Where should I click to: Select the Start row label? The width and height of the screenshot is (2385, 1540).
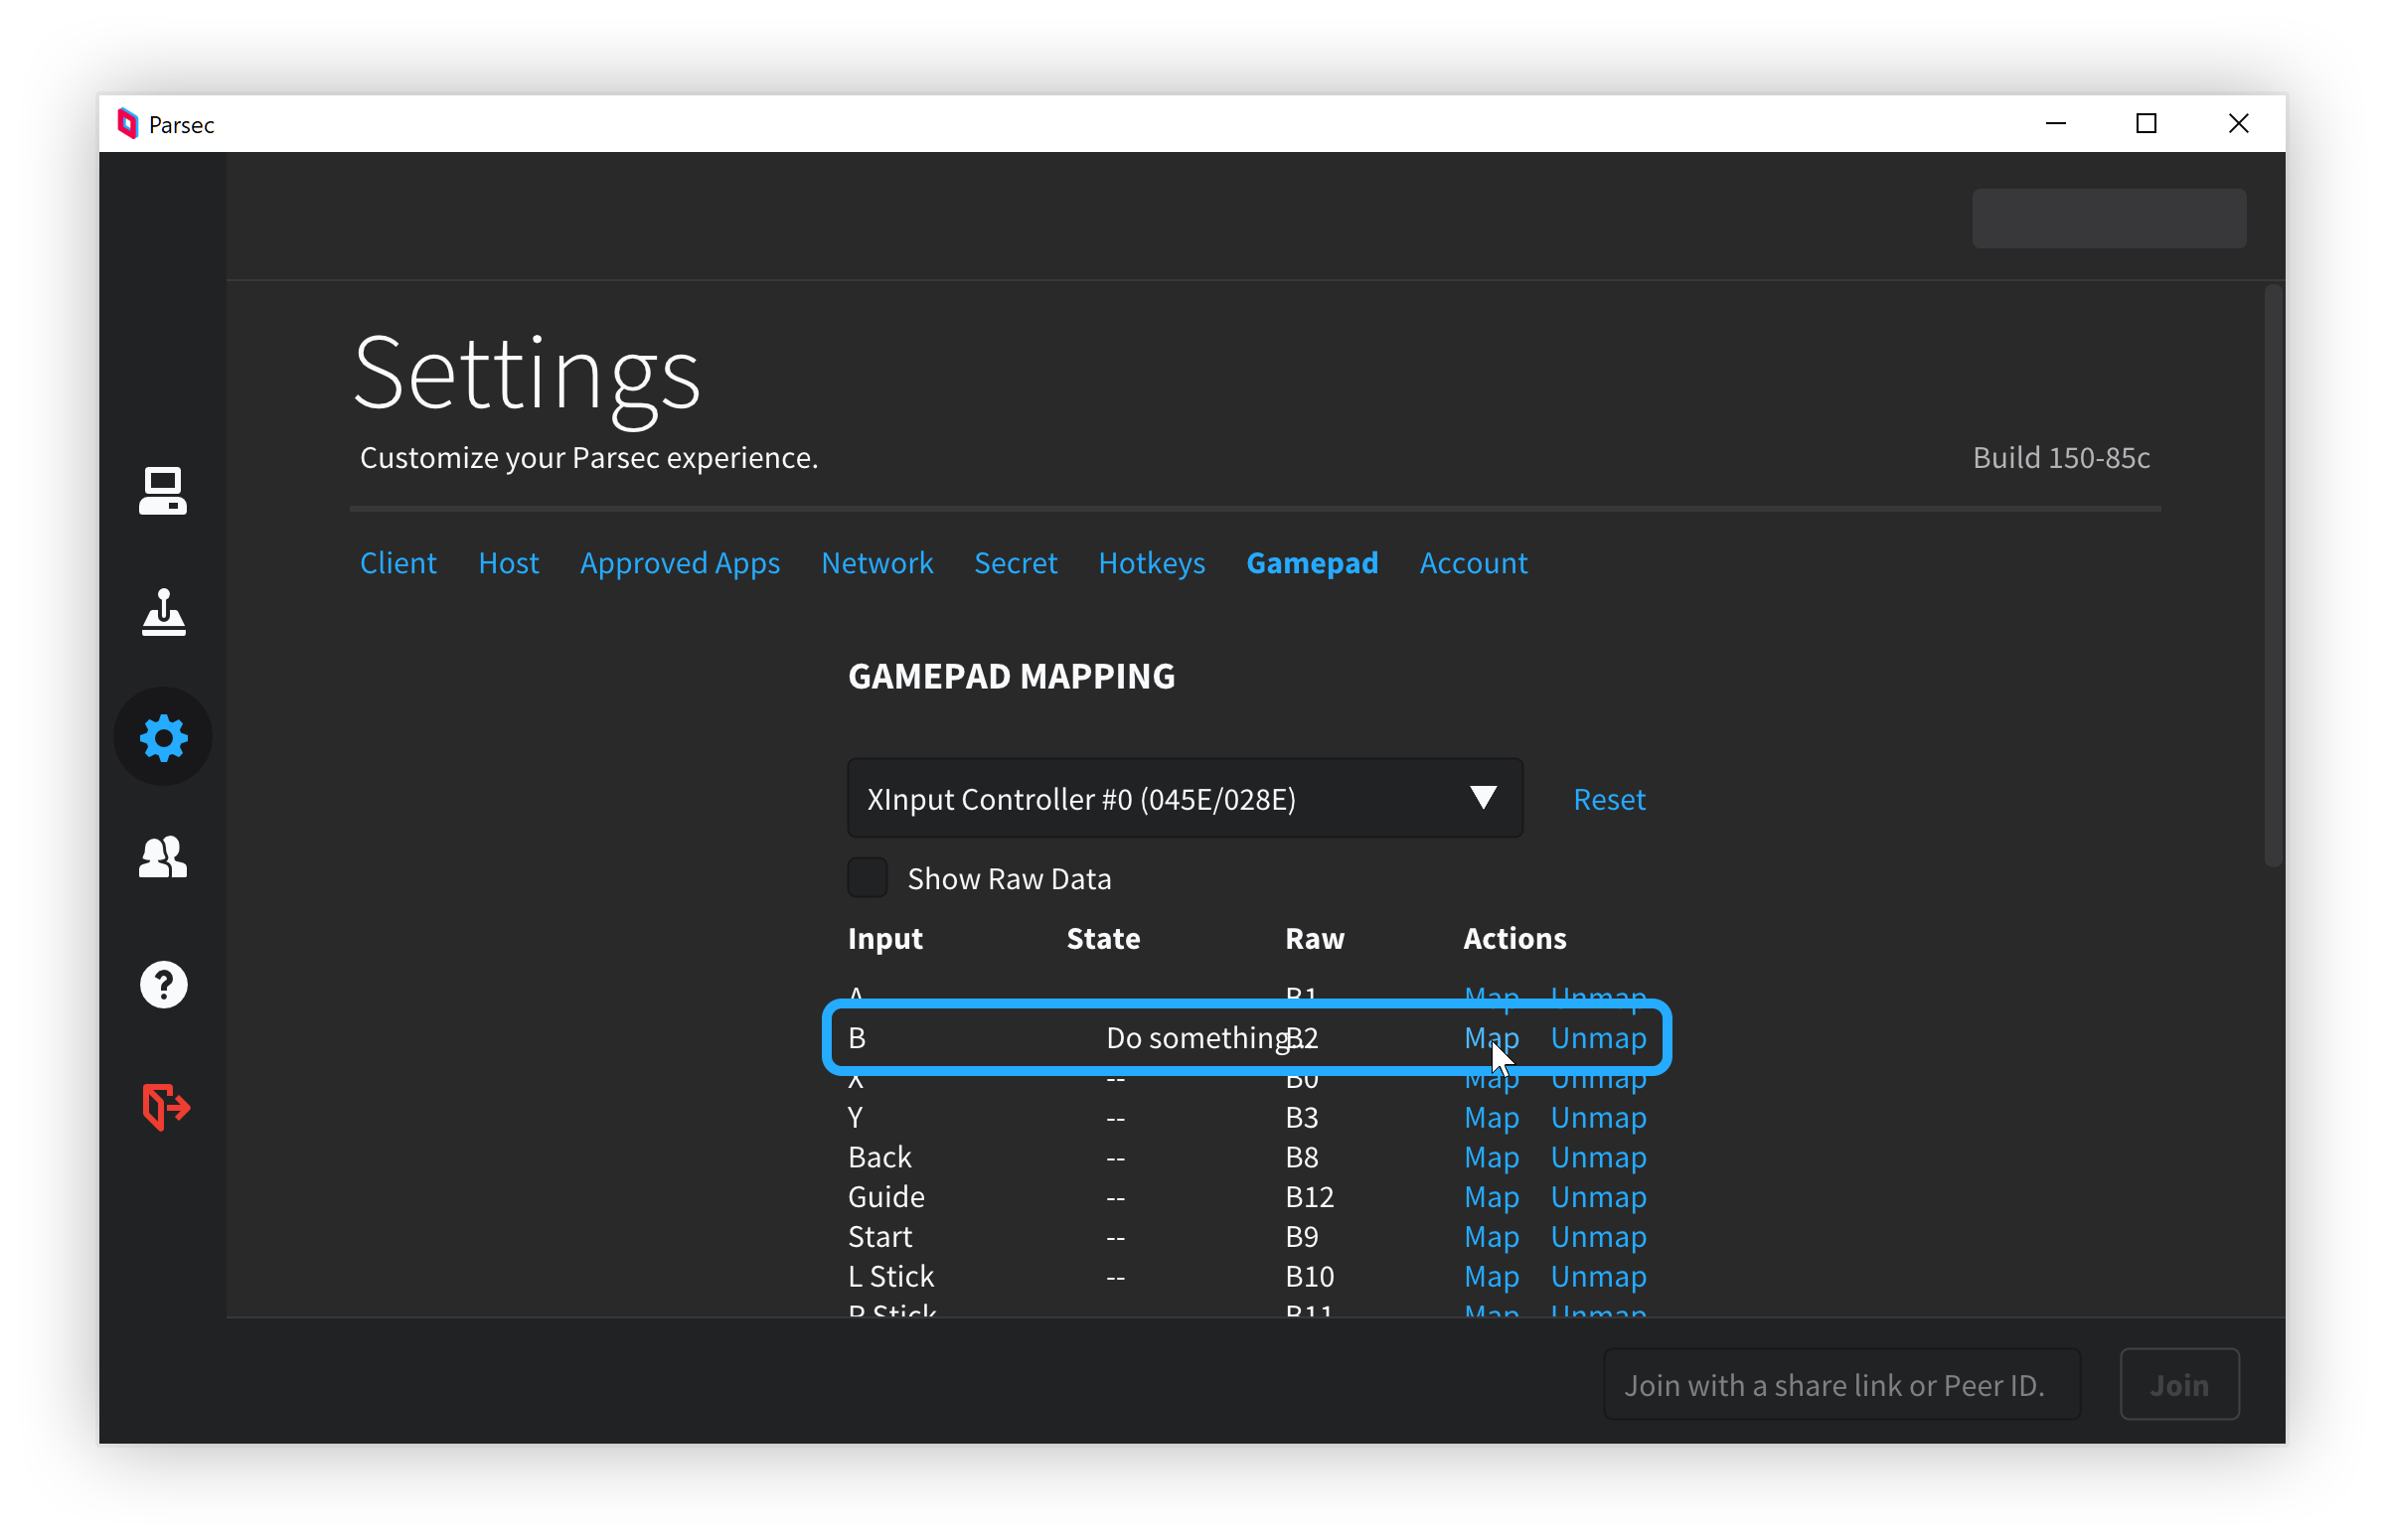coord(880,1237)
